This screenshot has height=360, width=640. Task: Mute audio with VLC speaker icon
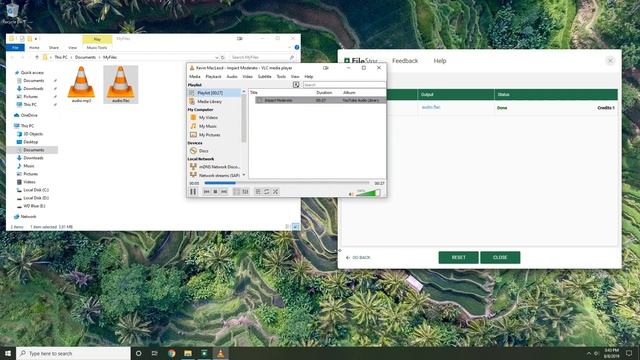[351, 194]
